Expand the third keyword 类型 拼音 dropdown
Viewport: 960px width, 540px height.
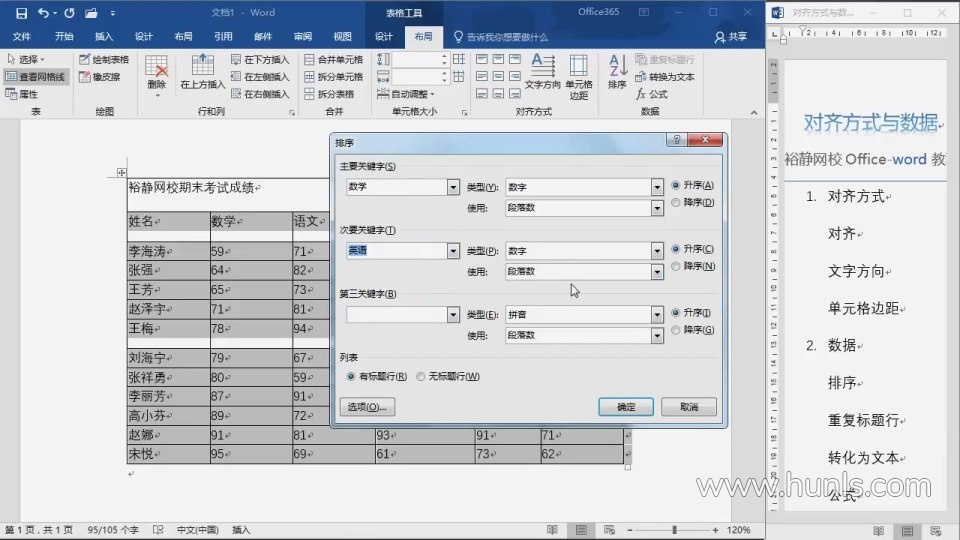[x=657, y=315]
